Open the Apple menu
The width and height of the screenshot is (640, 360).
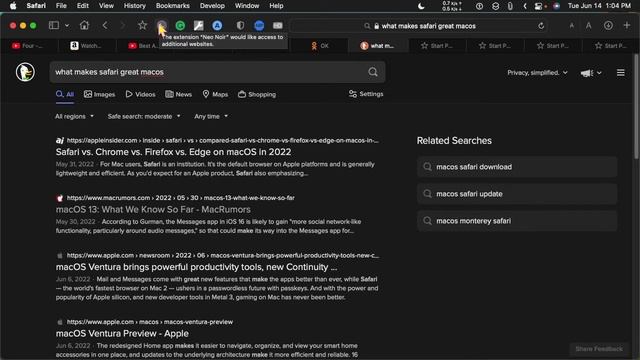click(x=13, y=6)
